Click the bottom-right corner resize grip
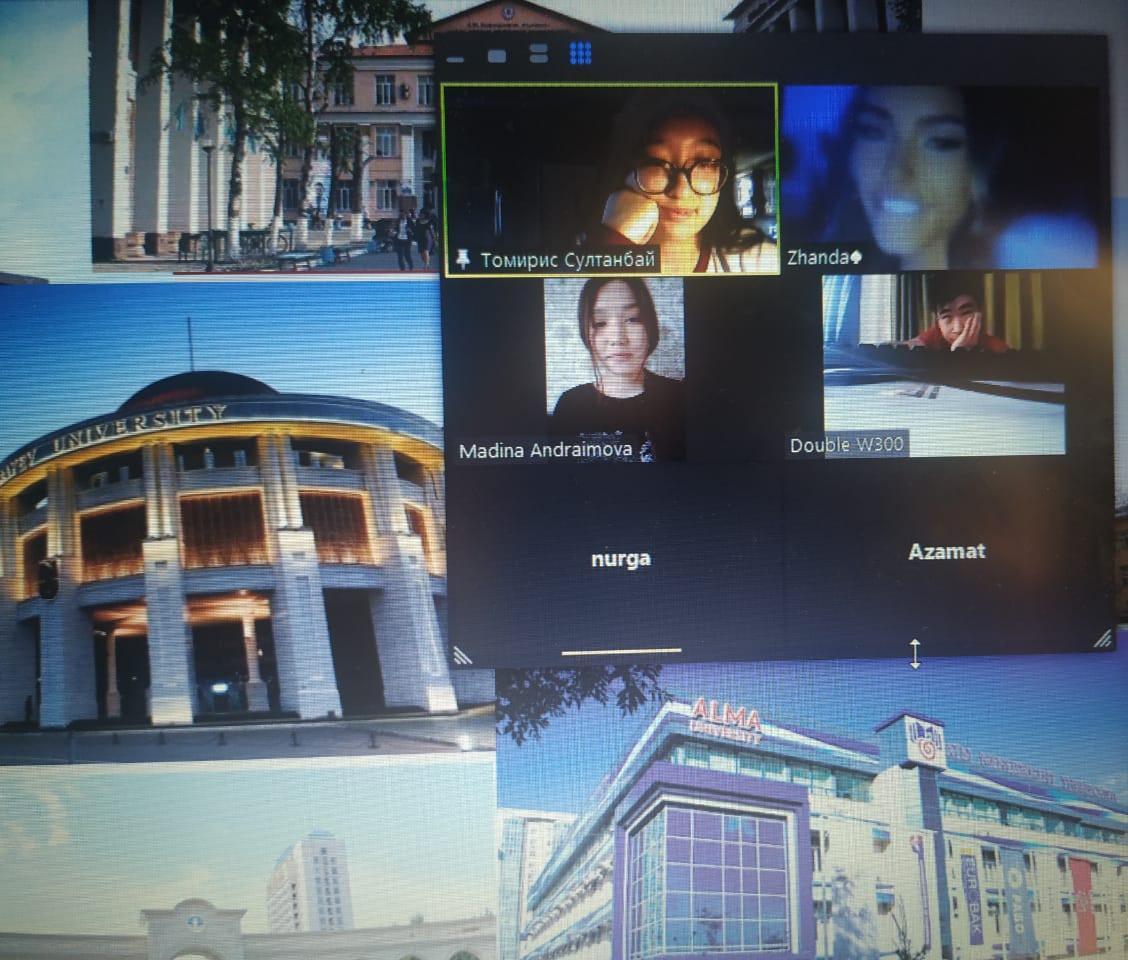This screenshot has height=960, width=1128. [1102, 638]
